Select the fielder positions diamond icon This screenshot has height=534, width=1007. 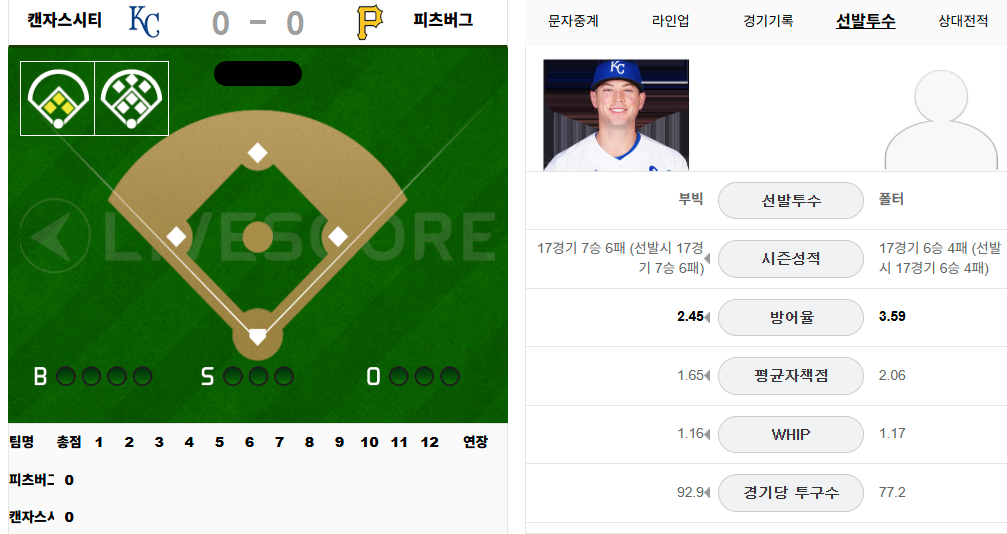(132, 98)
